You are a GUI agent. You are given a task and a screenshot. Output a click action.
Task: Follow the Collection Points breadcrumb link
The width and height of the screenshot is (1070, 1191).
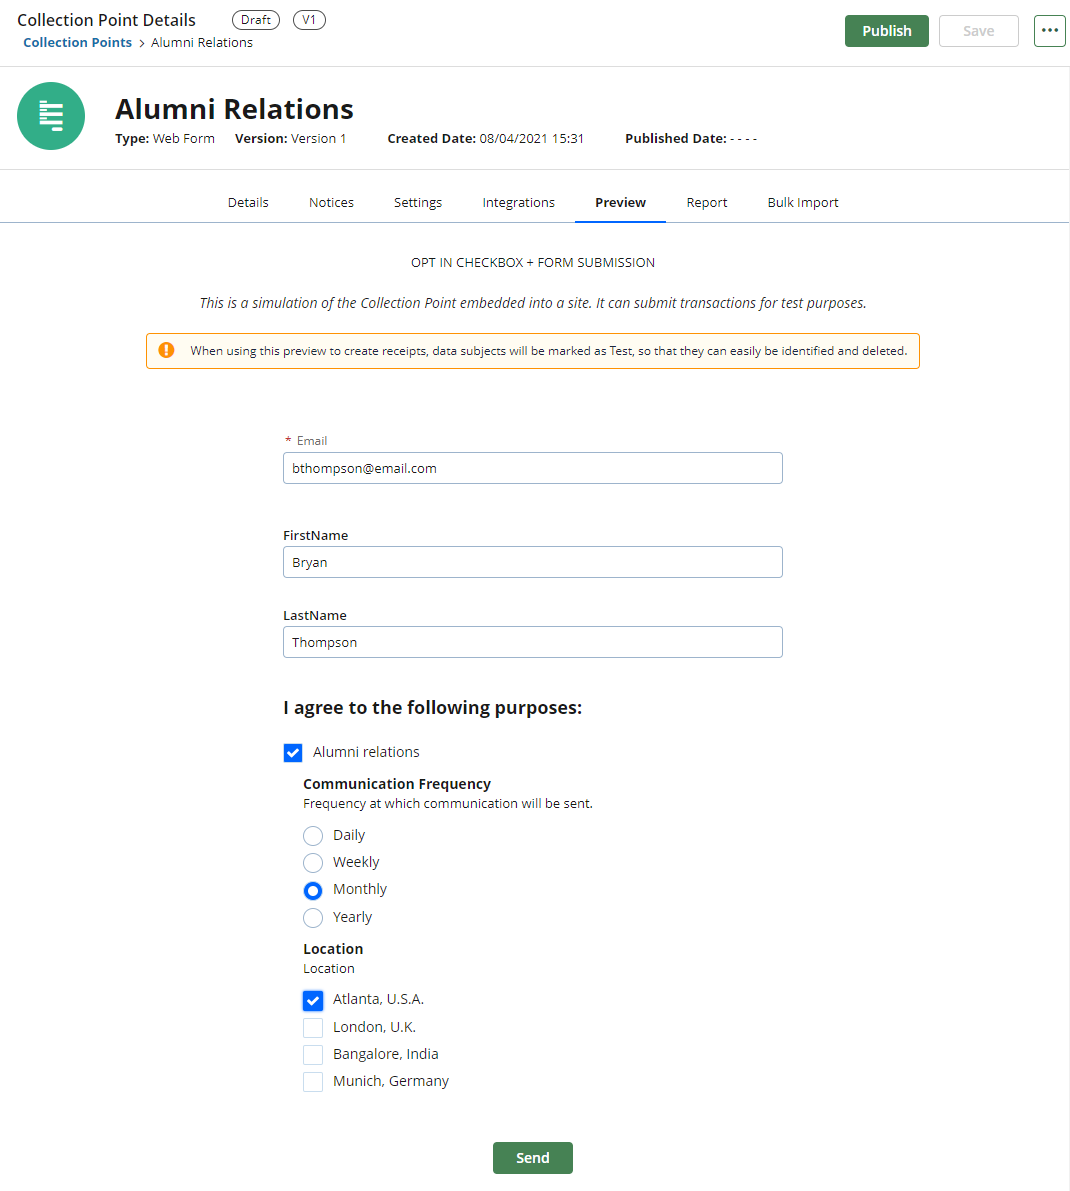click(77, 43)
